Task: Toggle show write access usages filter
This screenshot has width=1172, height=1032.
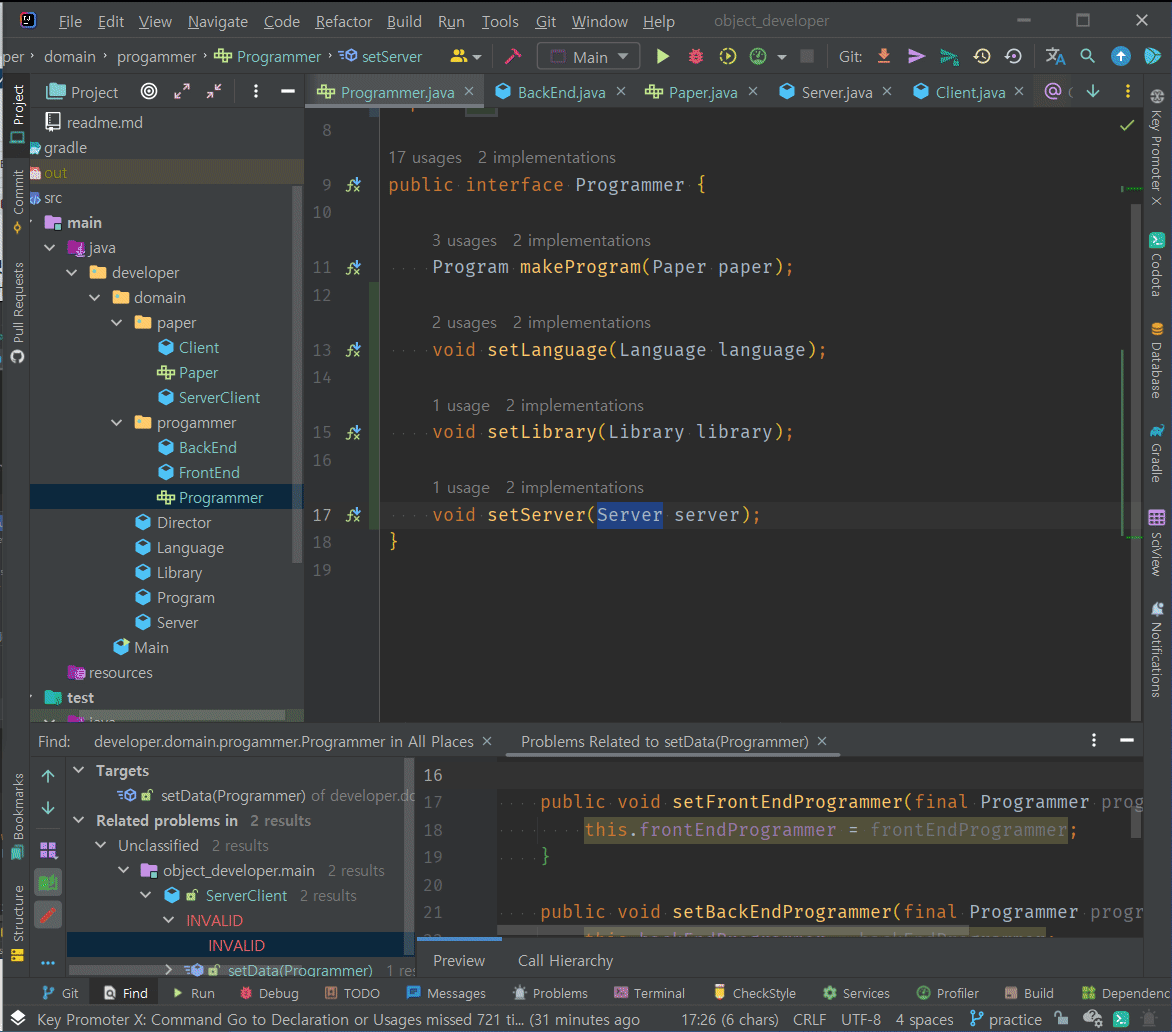Action: [x=48, y=914]
